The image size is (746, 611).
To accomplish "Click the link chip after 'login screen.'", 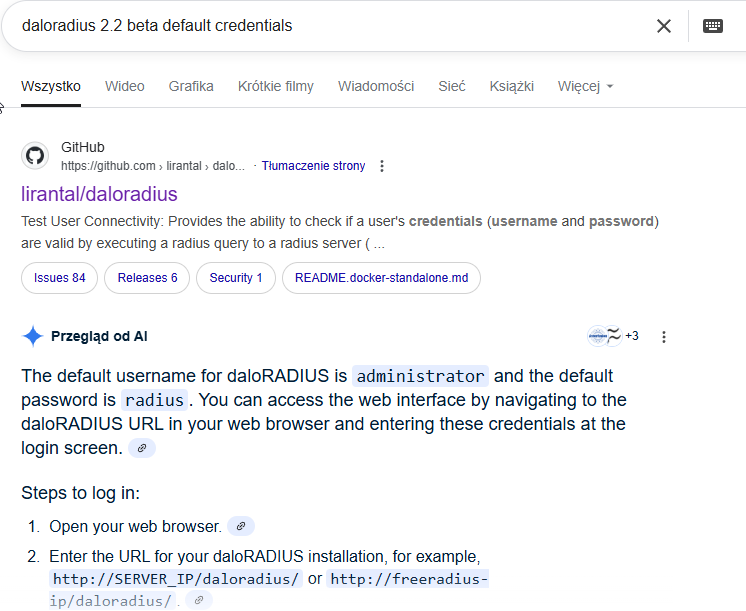I will (x=142, y=448).
